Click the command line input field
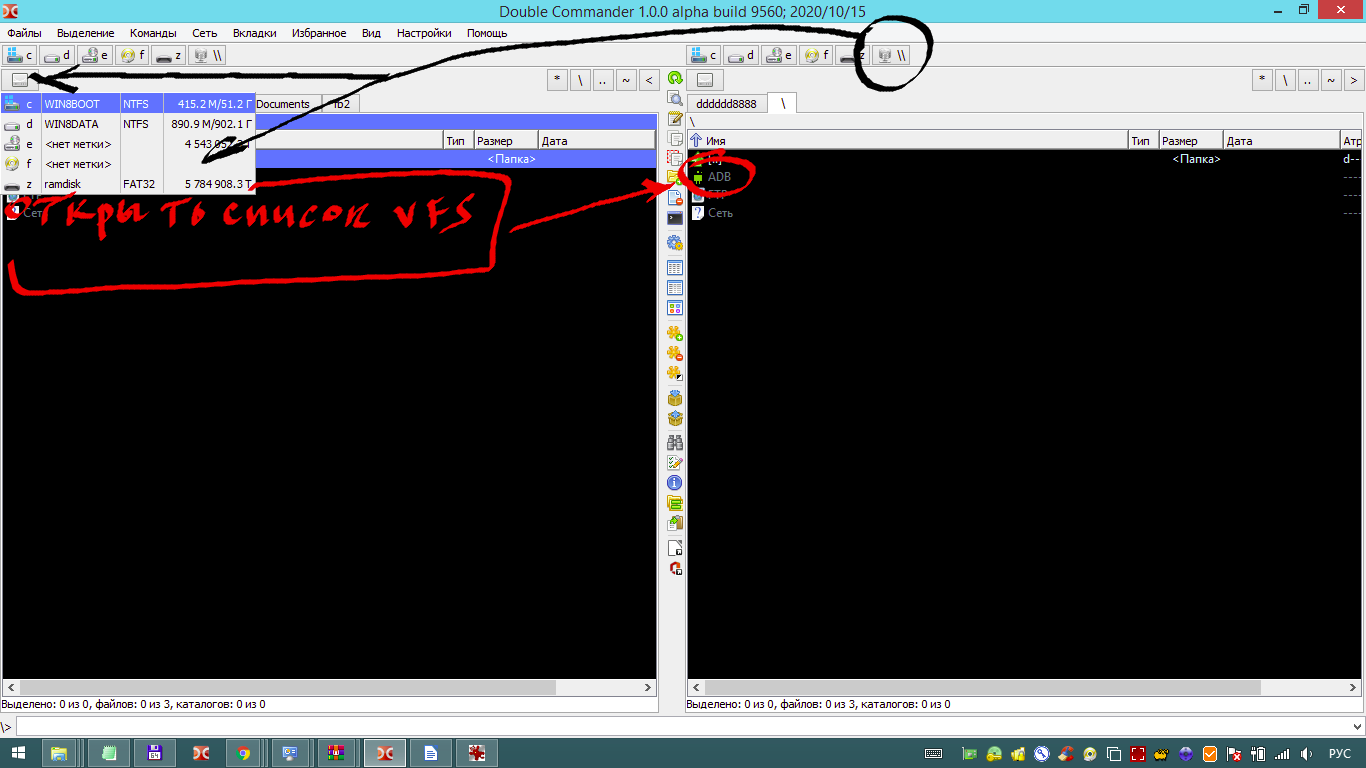Image resolution: width=1366 pixels, height=768 pixels. click(680, 726)
